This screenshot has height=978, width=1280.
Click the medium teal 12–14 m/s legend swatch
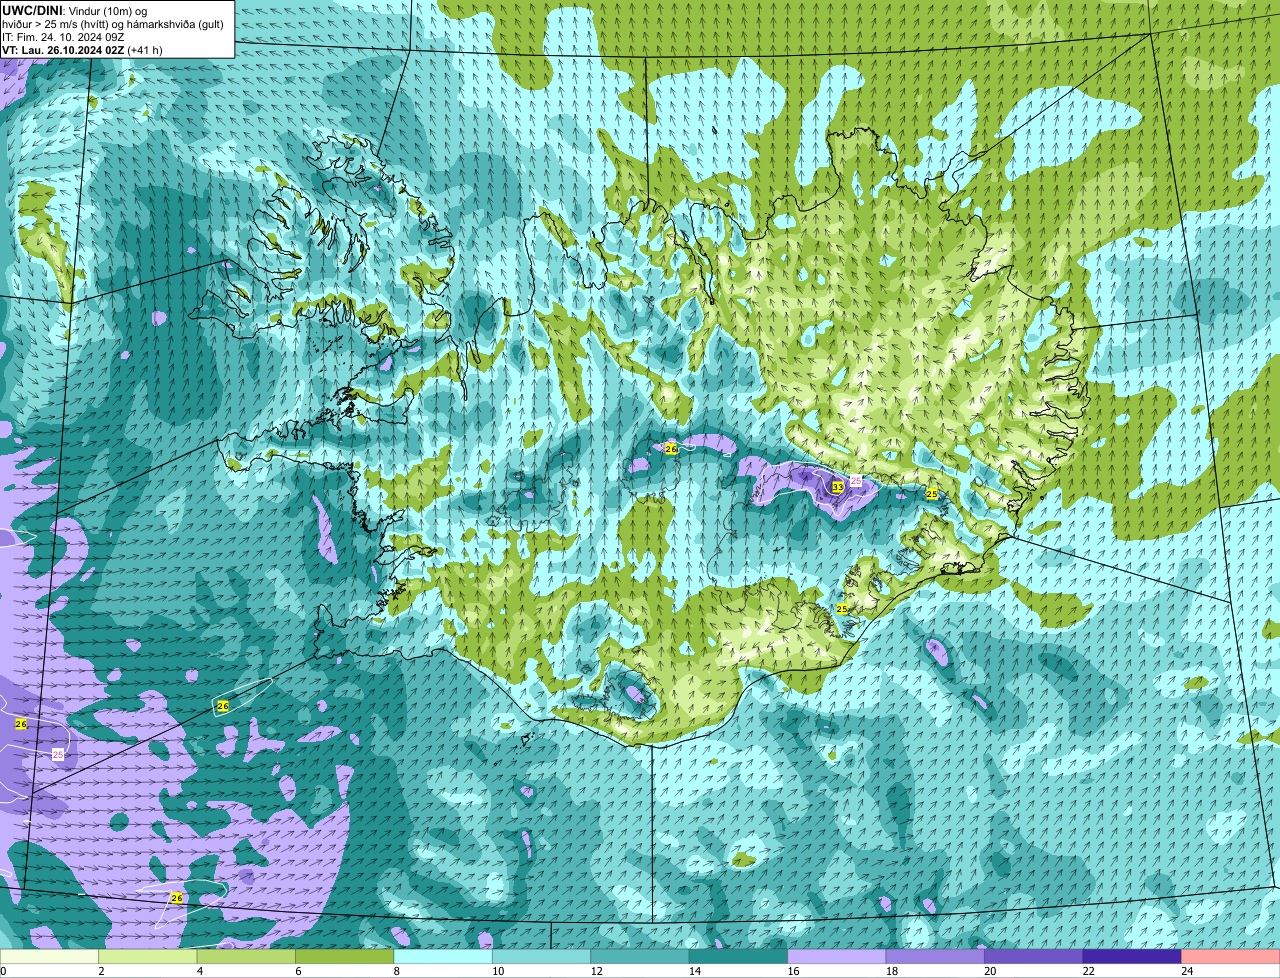pyautogui.click(x=641, y=956)
